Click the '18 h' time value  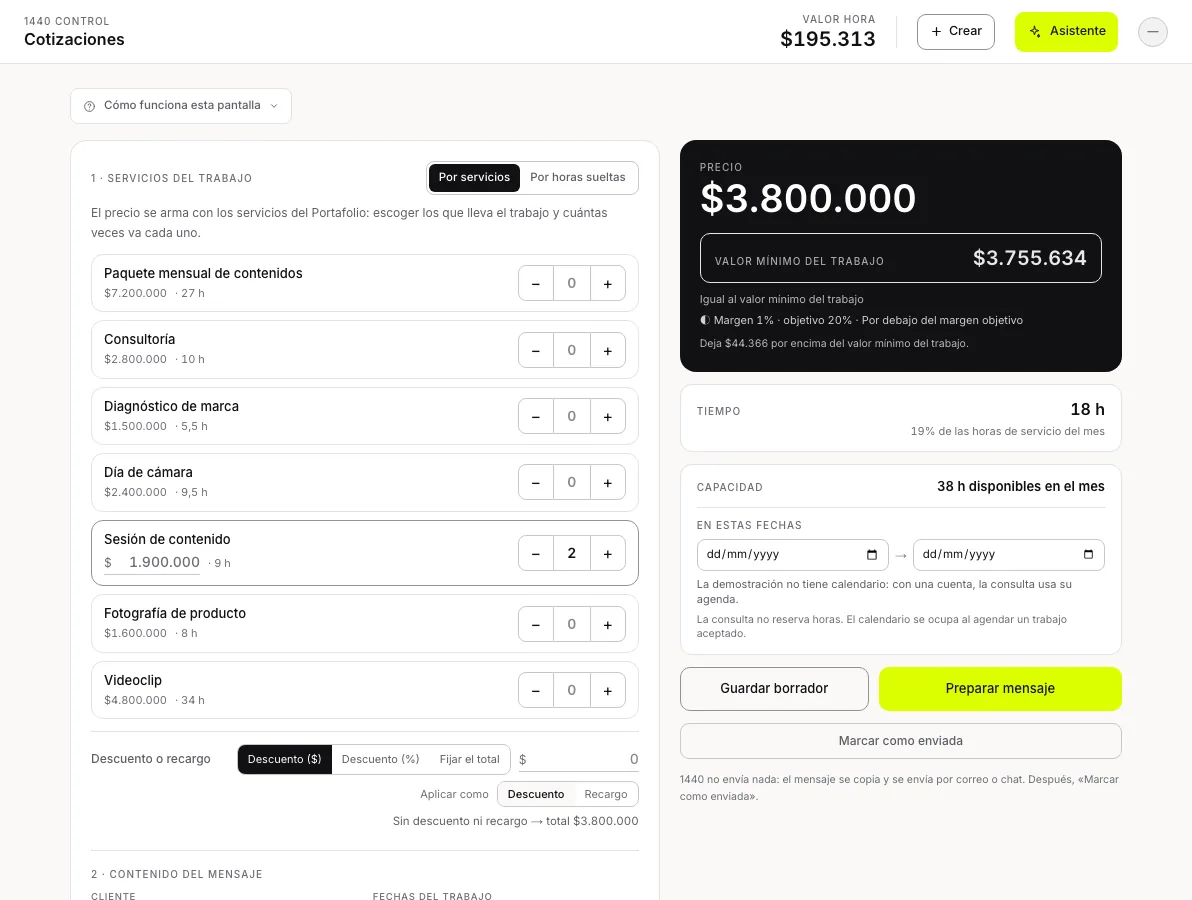point(1087,410)
